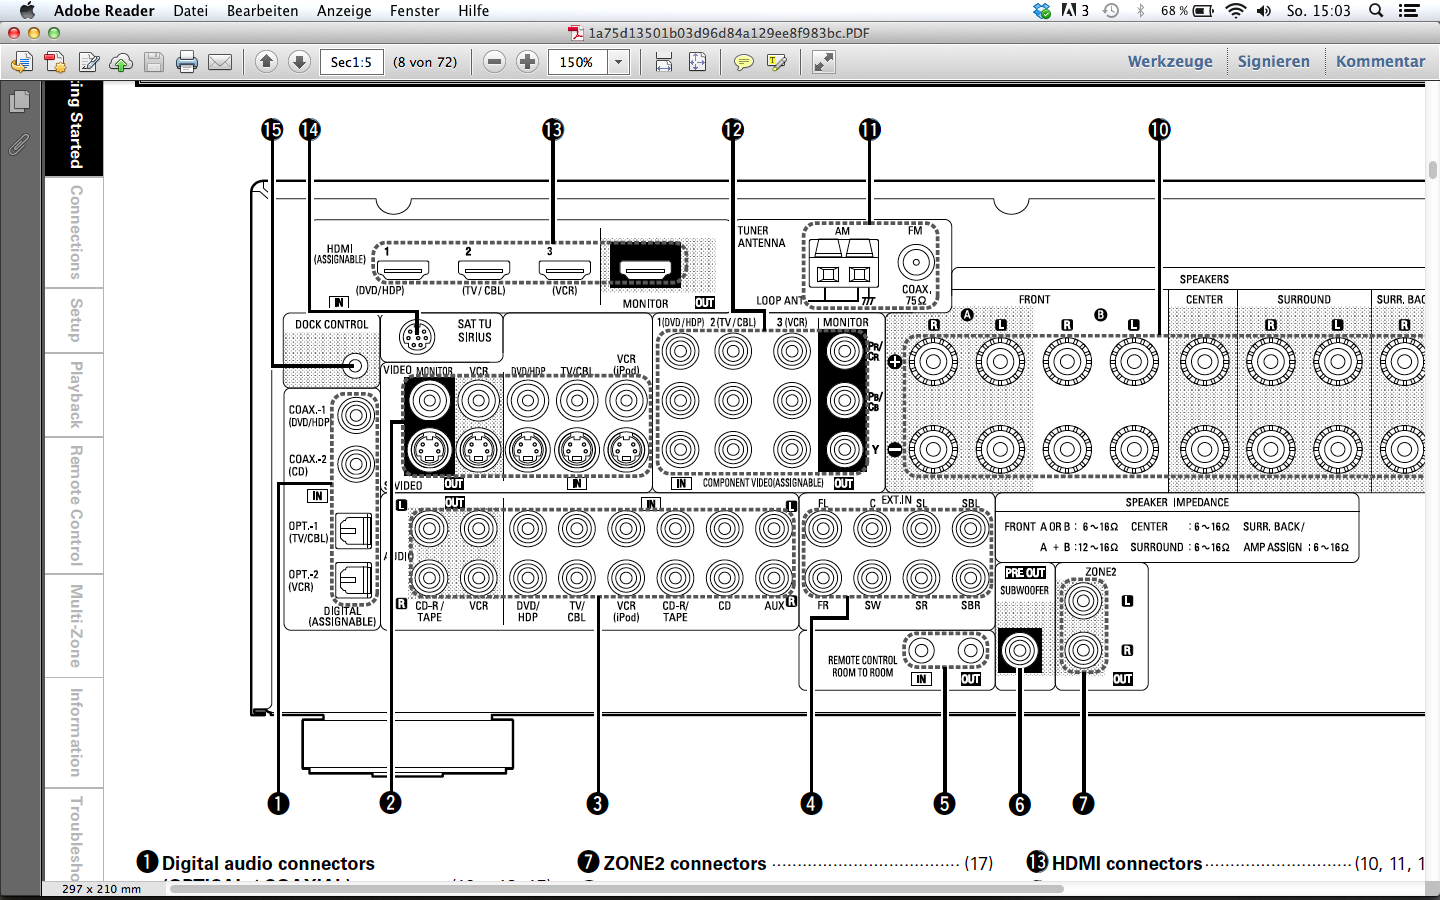Click the fit width scrolling icon
The height and width of the screenshot is (900, 1440).
click(x=664, y=62)
